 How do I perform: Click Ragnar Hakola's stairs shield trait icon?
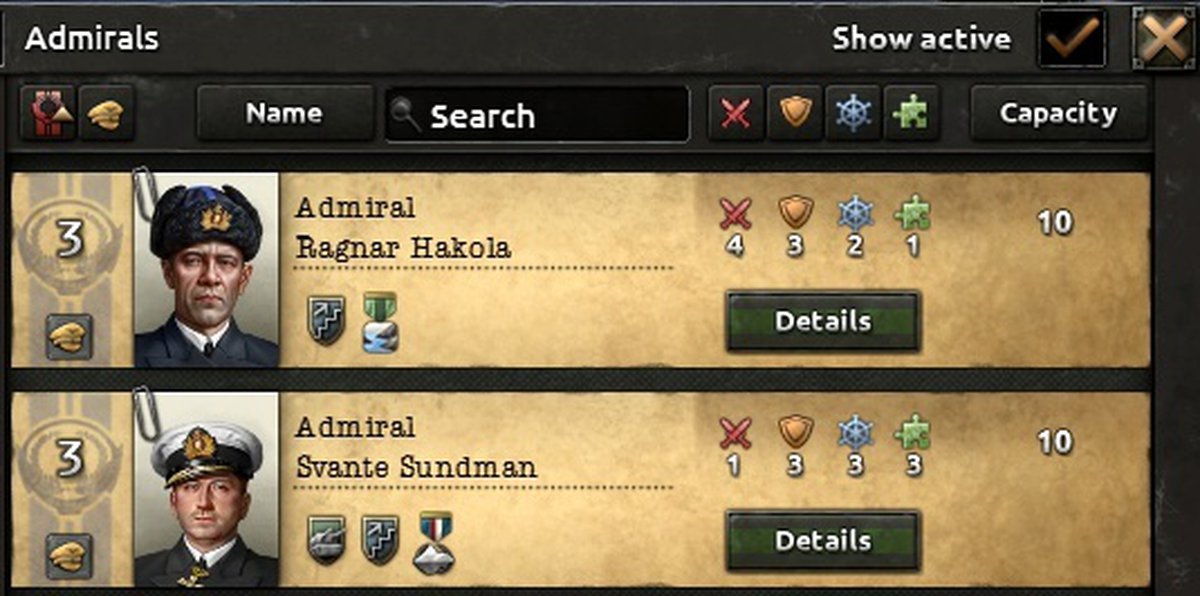pyautogui.click(x=326, y=321)
